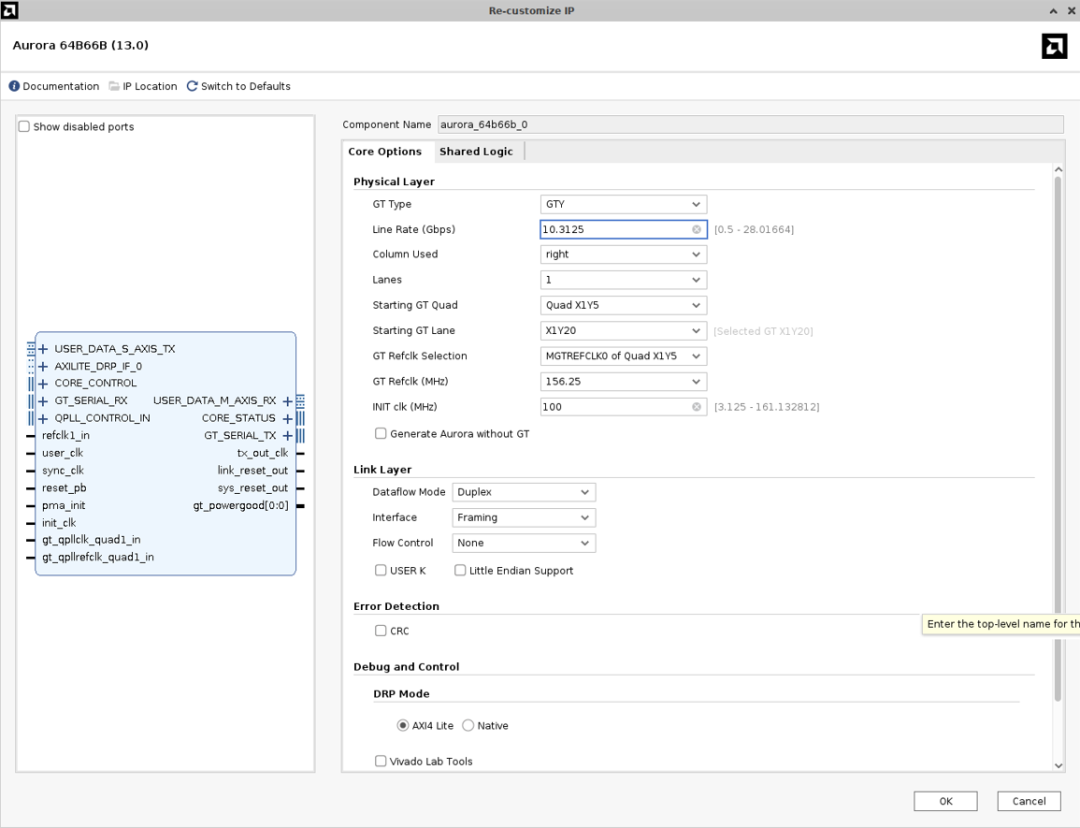Click the Switch to Defaults refresh icon
Image resolution: width=1080 pixels, height=828 pixels.
pyautogui.click(x=192, y=86)
